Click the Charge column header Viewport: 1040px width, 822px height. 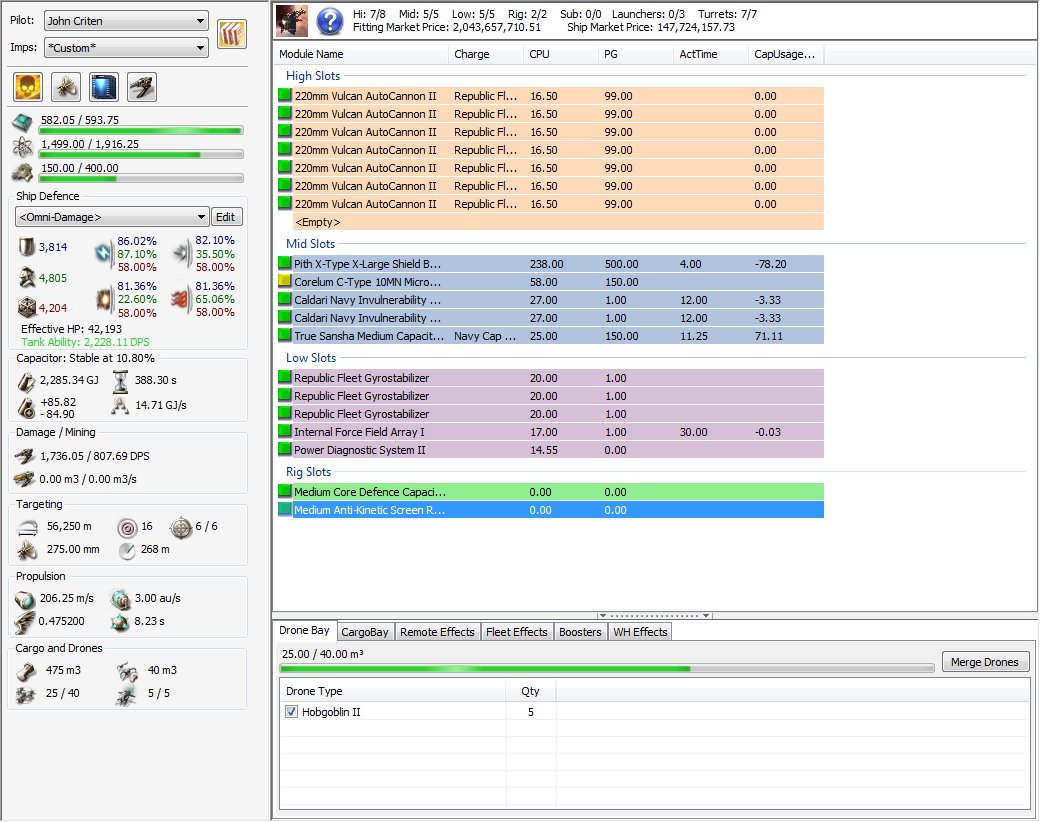pyautogui.click(x=486, y=54)
